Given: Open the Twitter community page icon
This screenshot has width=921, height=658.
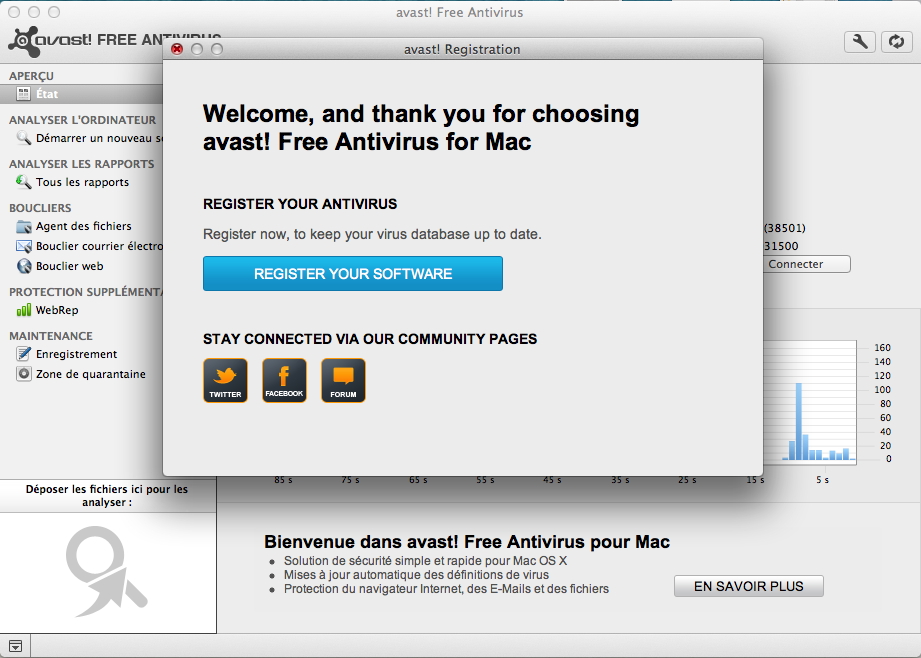Looking at the screenshot, I should pyautogui.click(x=226, y=381).
